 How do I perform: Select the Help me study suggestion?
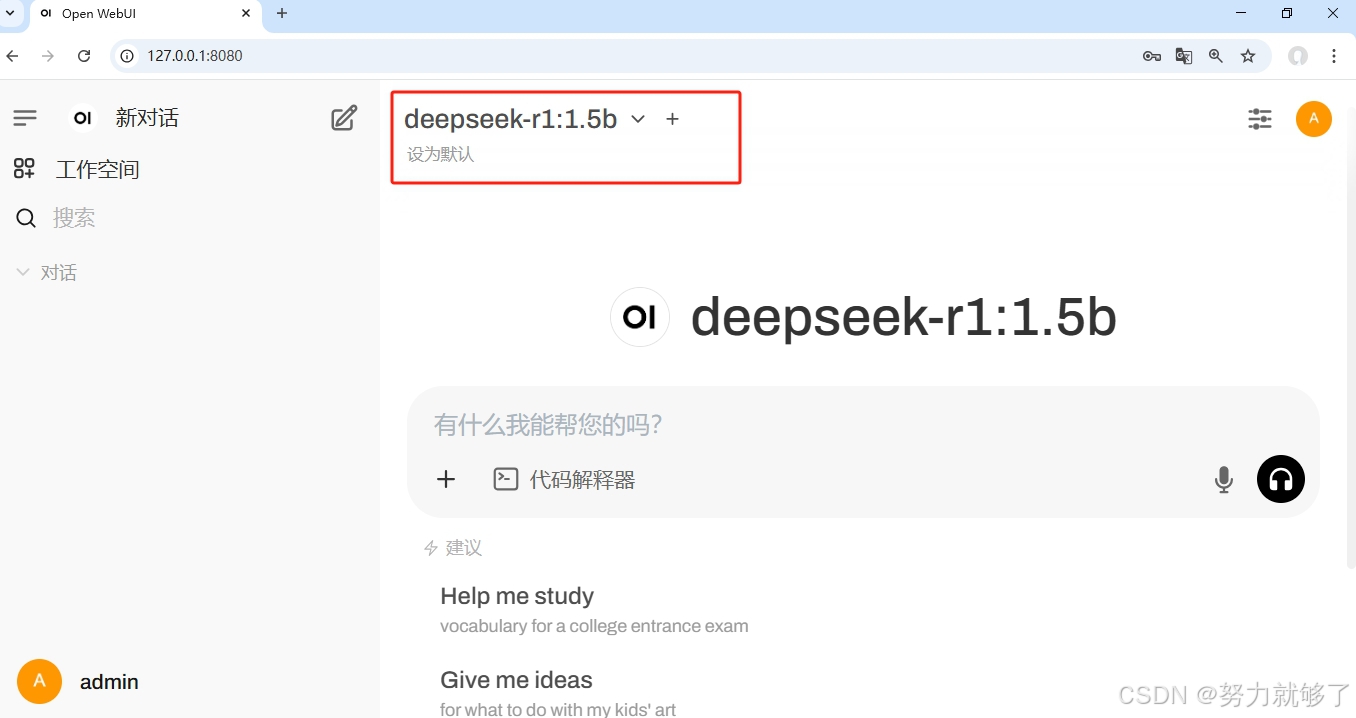[x=594, y=610]
